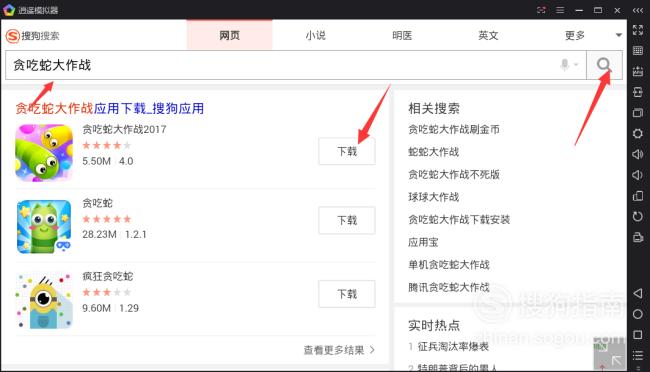
Task: Collapse the sidebar with the triple-chevron icon
Action: coord(638,10)
